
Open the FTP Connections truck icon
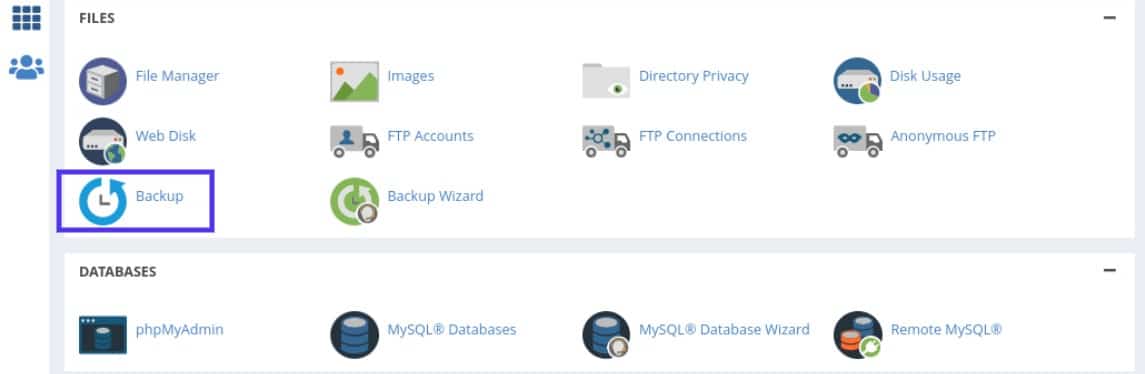click(x=606, y=141)
